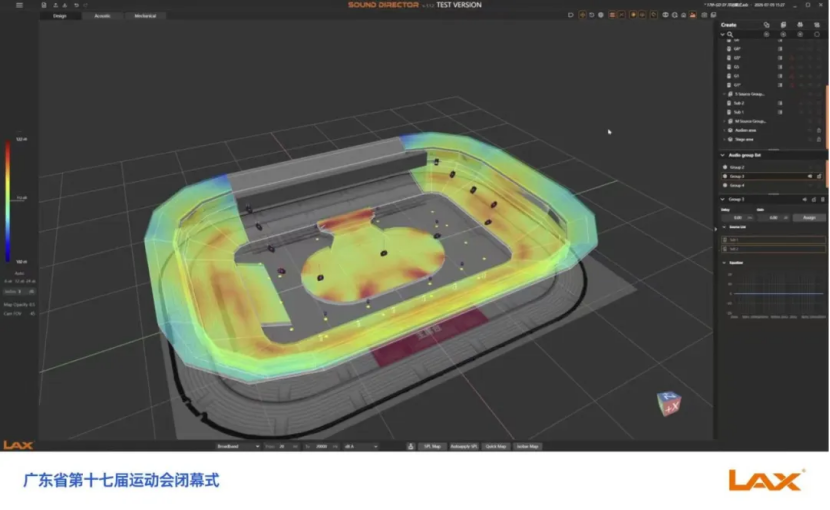Click the 3D orientation cube

pos(669,404)
